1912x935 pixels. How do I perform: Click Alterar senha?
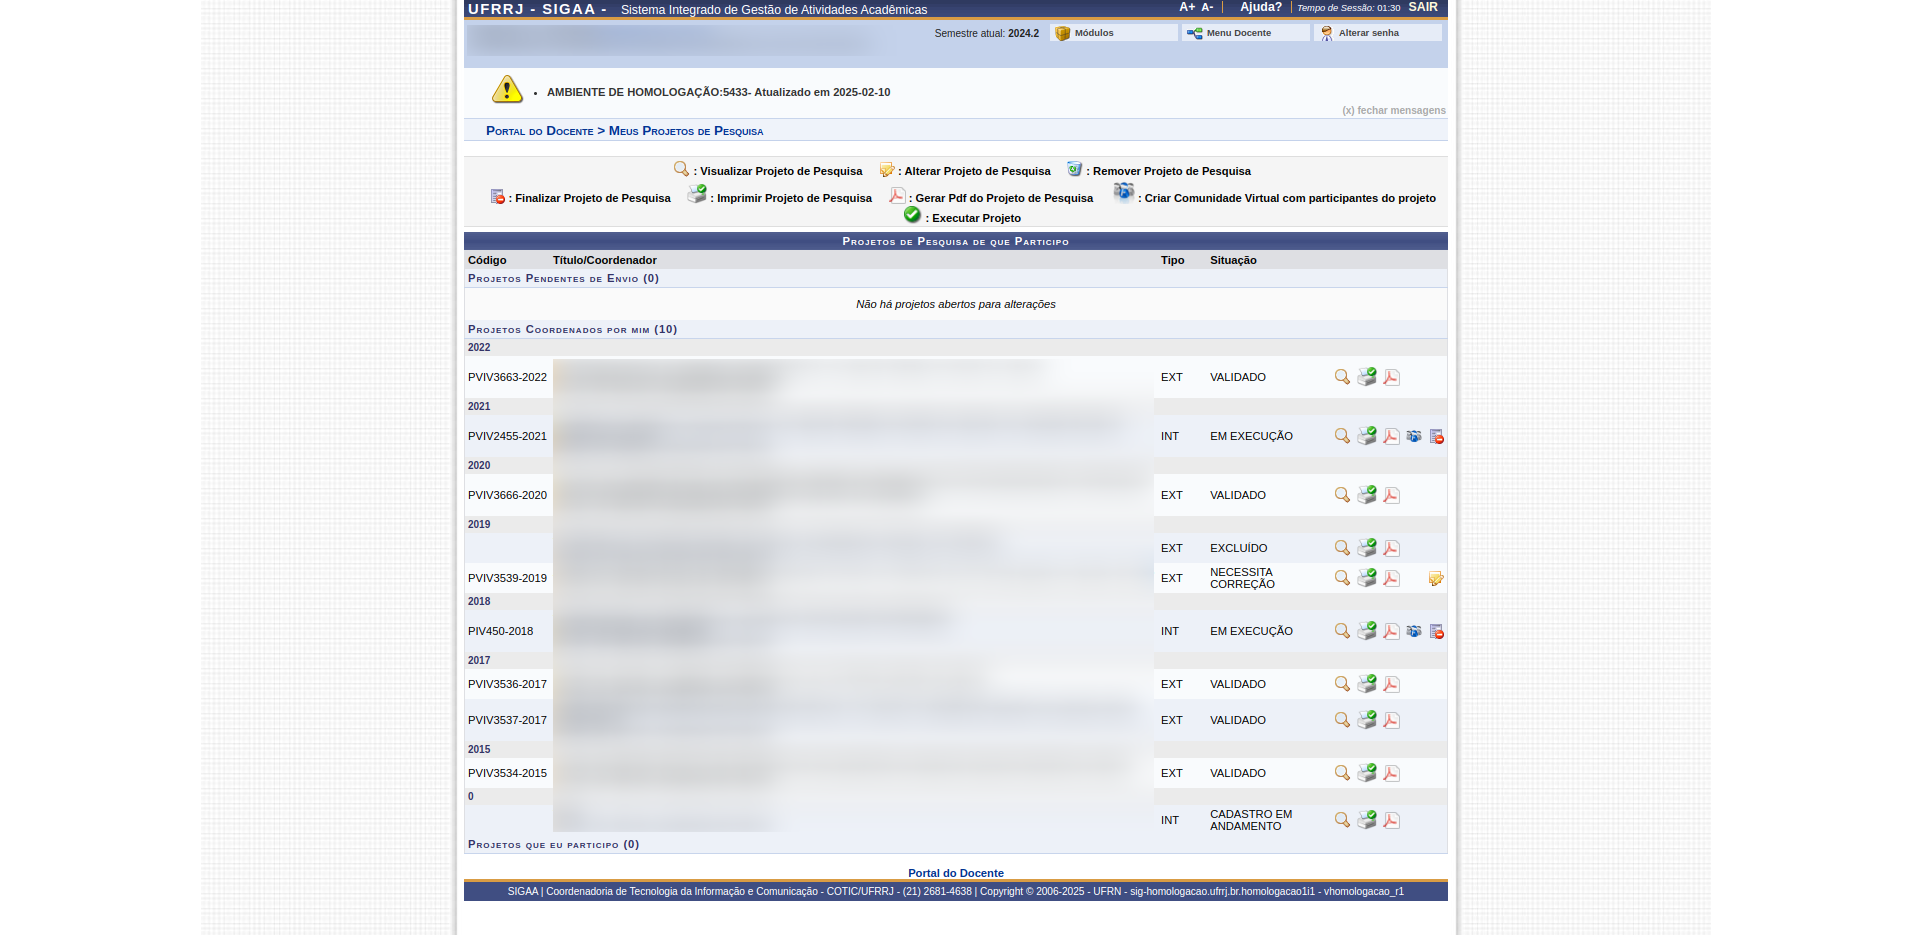pyautogui.click(x=1368, y=33)
